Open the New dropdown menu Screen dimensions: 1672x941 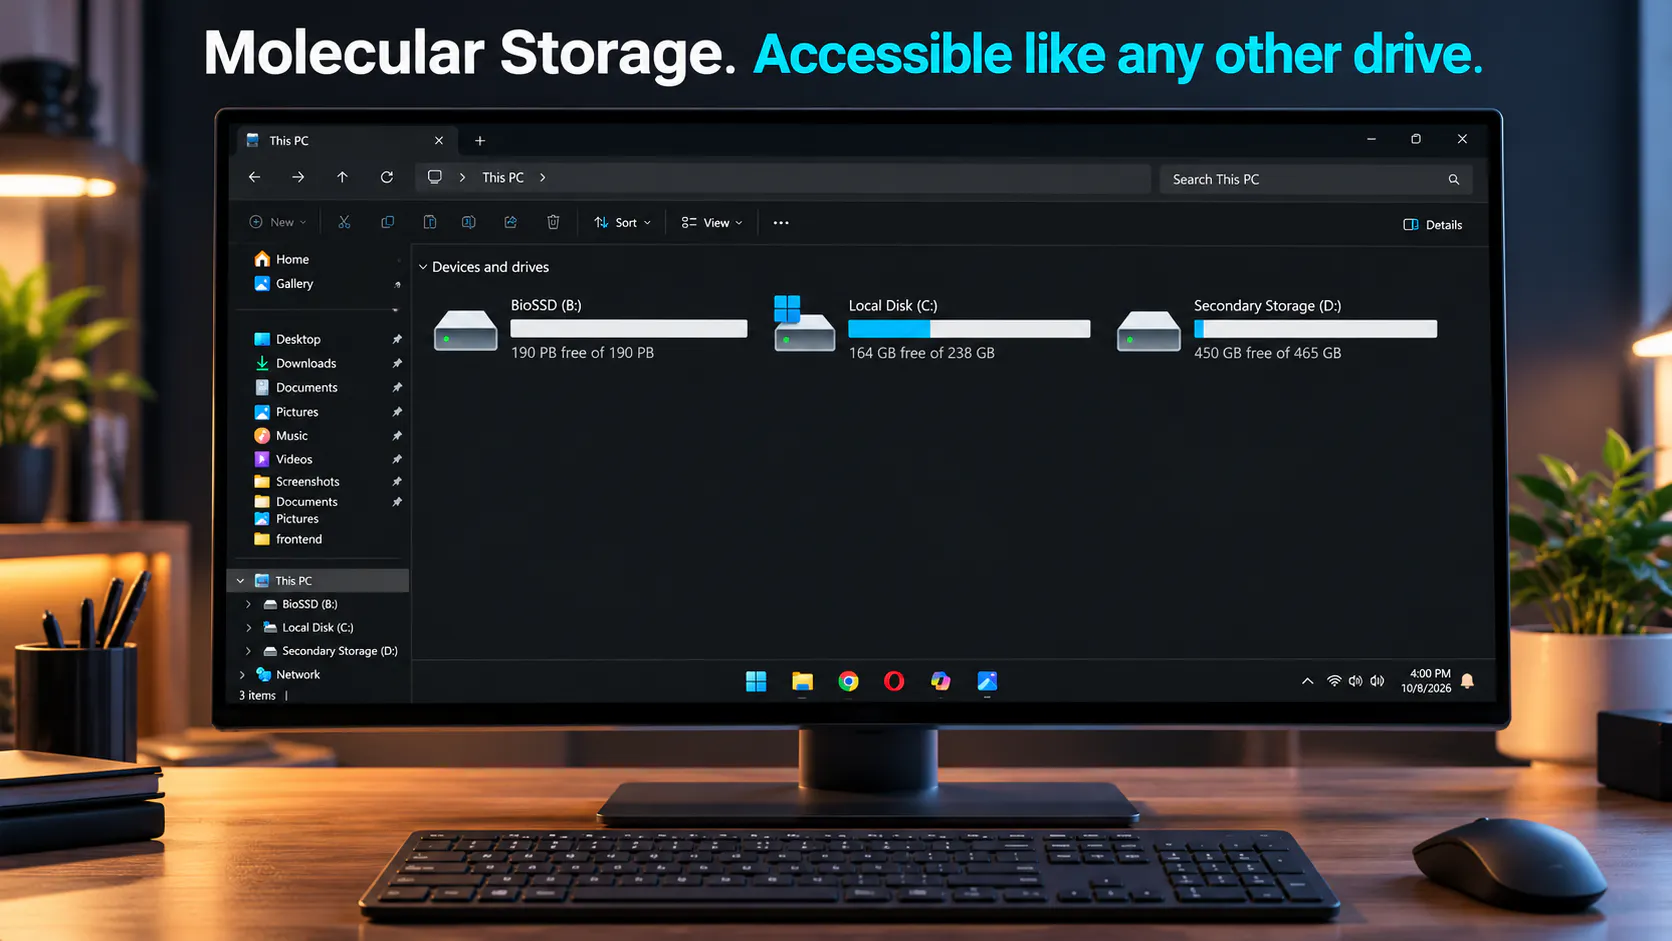point(277,222)
